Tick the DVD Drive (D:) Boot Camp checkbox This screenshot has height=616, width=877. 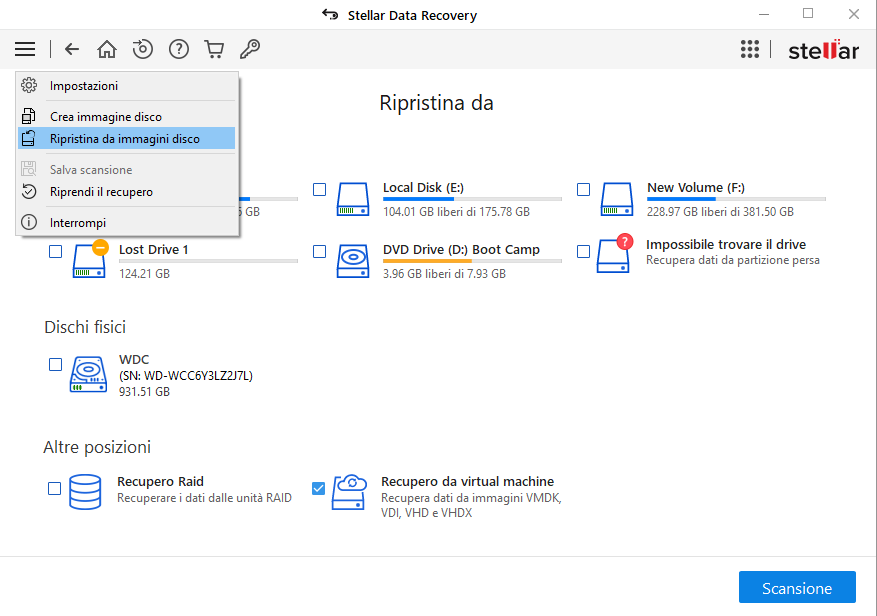(x=319, y=251)
